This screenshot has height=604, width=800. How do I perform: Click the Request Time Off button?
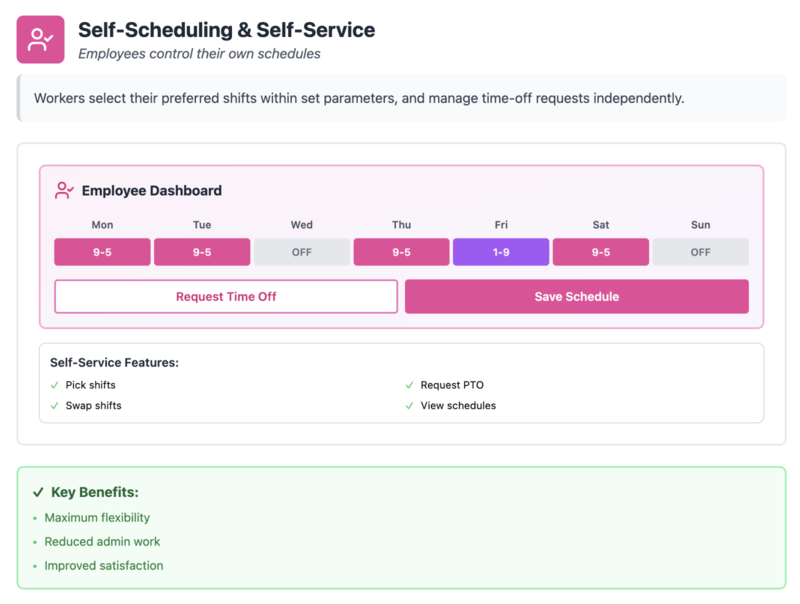click(225, 296)
